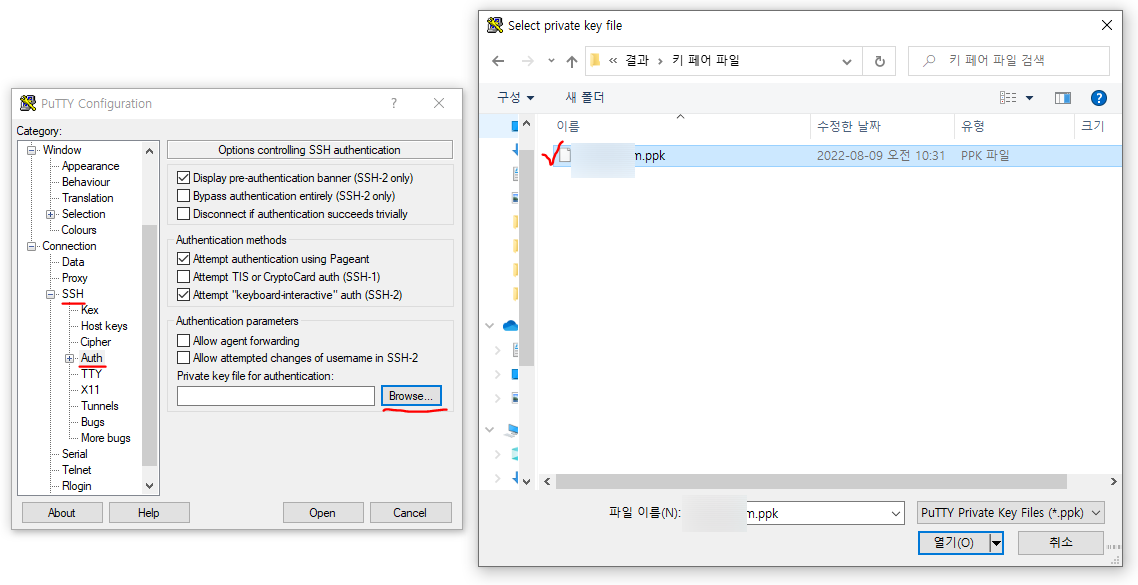This screenshot has width=1138, height=585.
Task: Open file dialog help icon
Action: pos(1099,98)
